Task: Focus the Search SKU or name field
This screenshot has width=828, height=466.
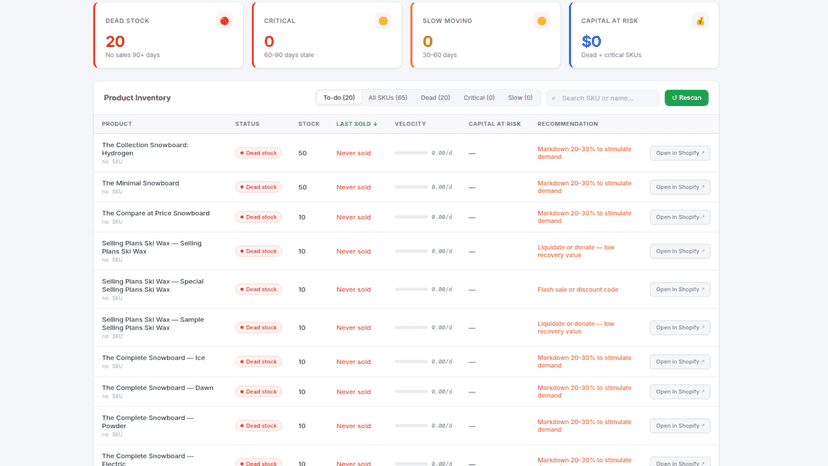Action: tap(603, 98)
